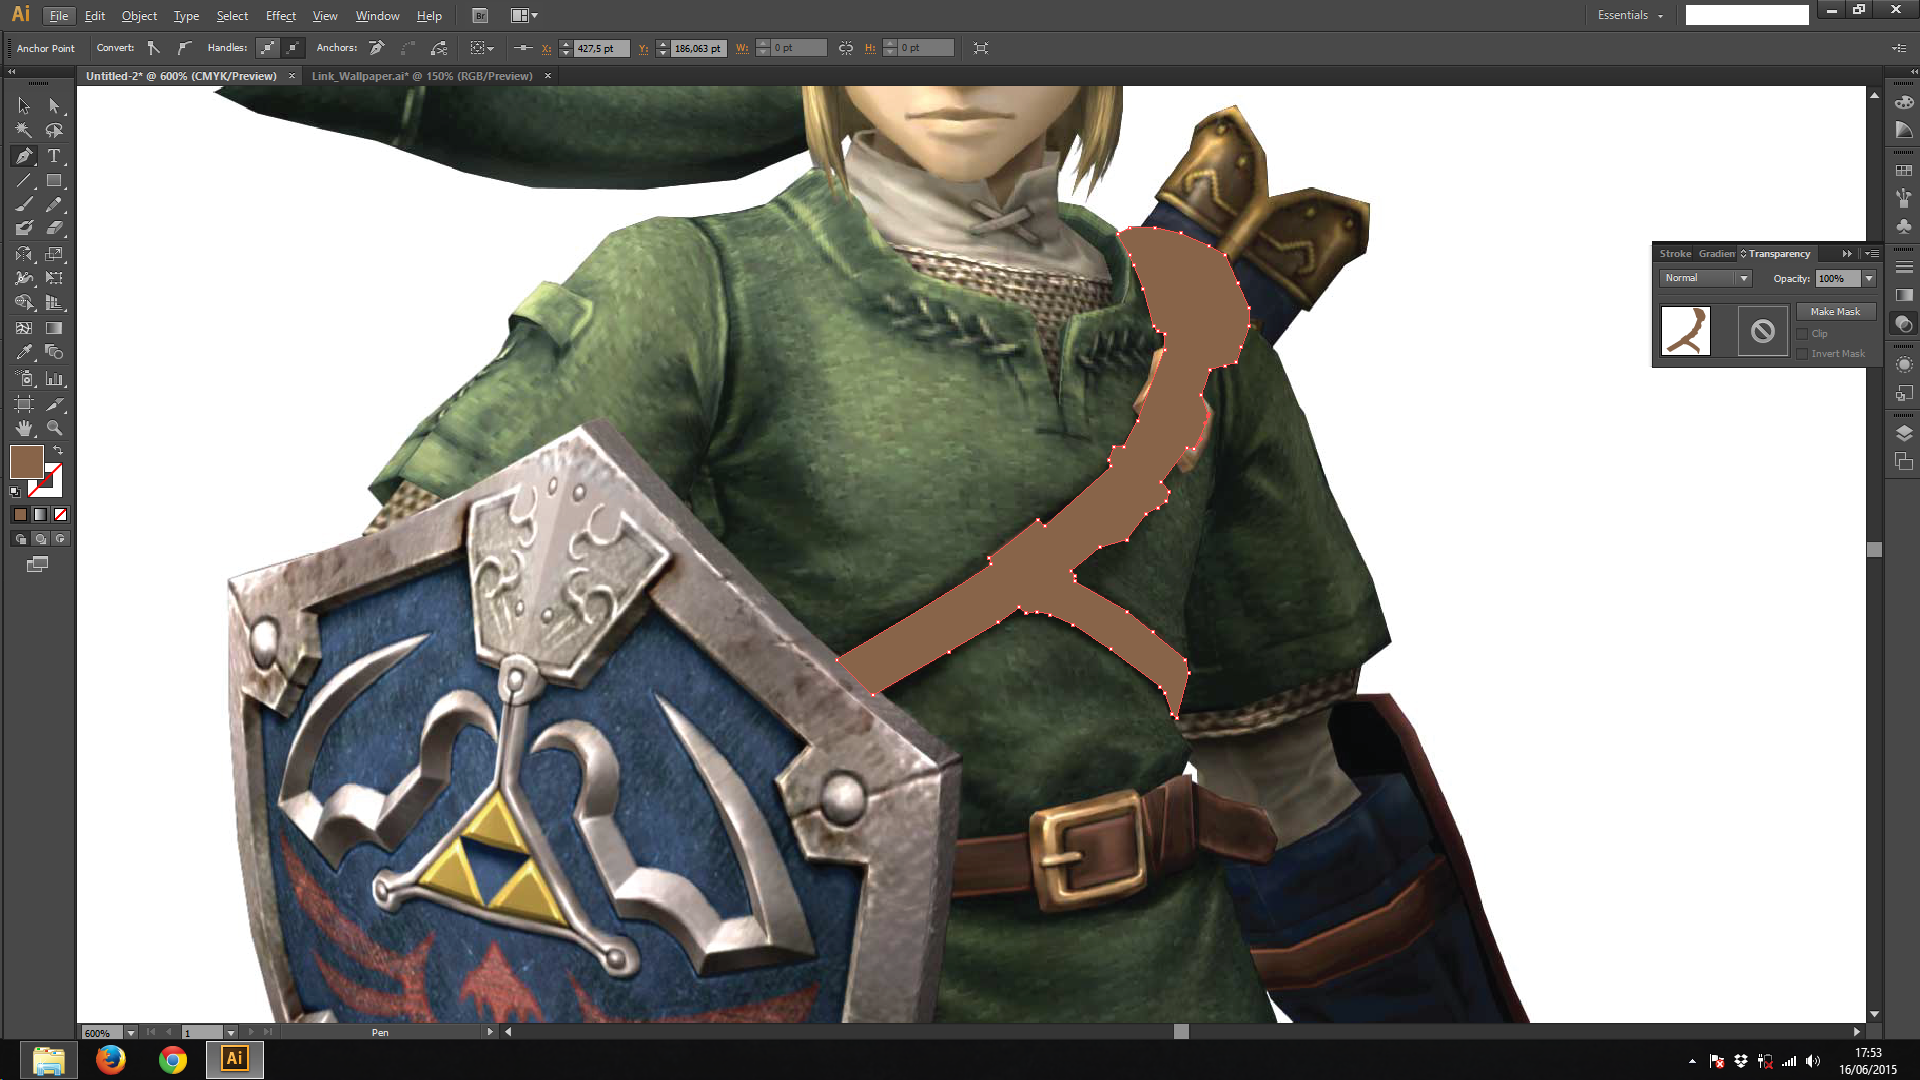Select the Eraser tool
The height and width of the screenshot is (1080, 1920).
coord(54,228)
